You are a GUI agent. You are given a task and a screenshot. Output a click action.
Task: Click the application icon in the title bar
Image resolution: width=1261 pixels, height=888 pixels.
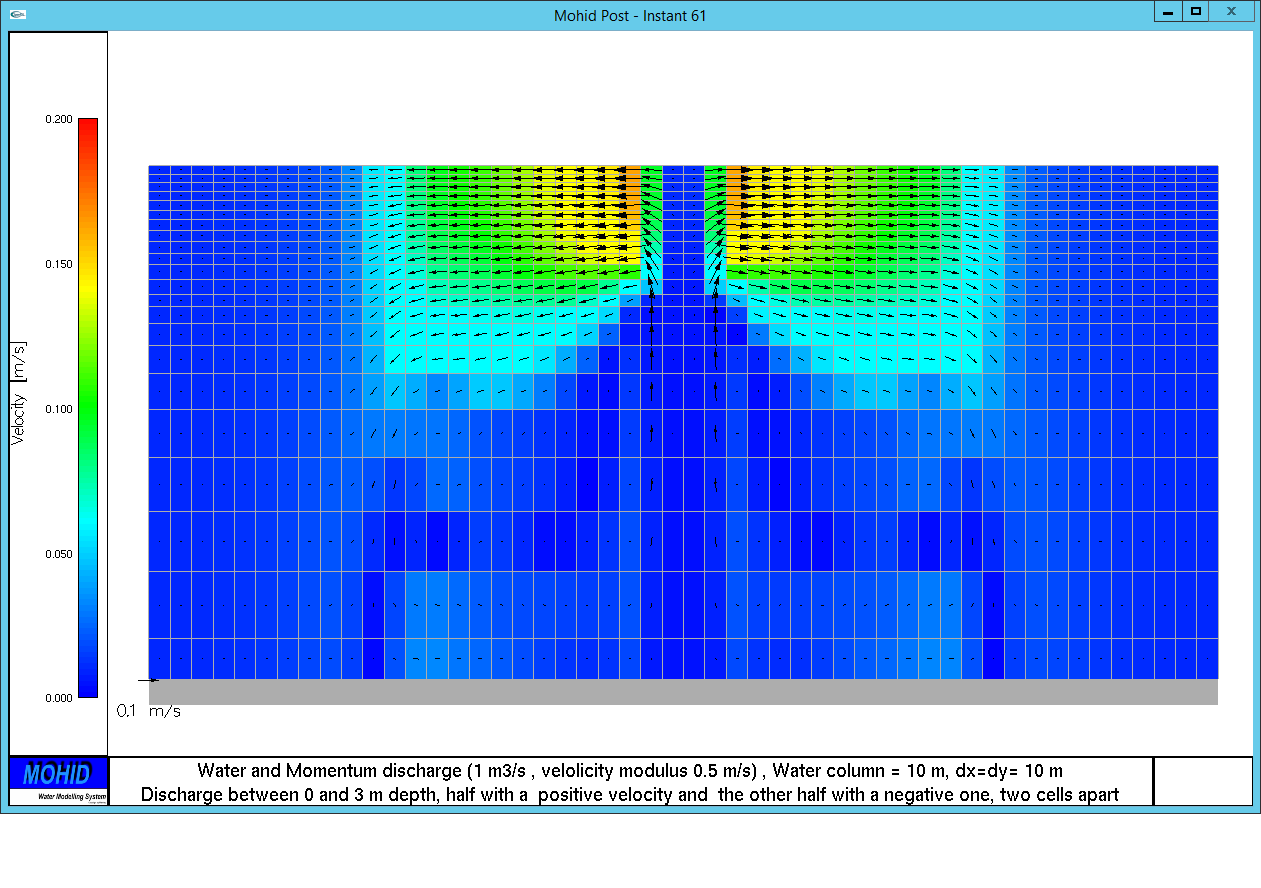(x=18, y=15)
